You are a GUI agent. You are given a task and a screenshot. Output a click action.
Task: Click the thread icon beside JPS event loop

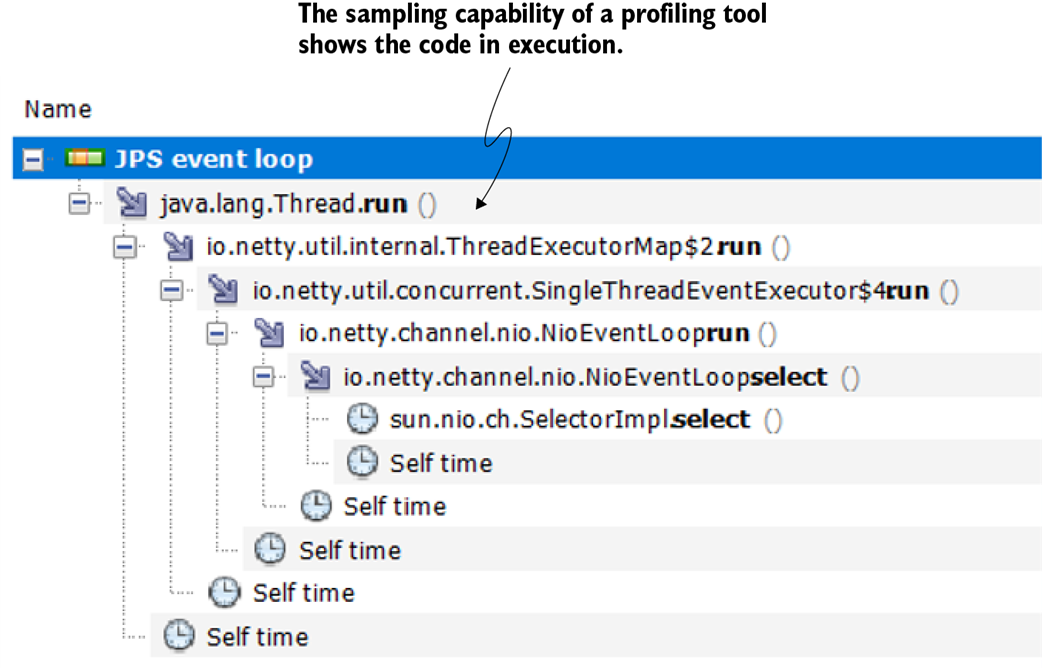point(85,159)
